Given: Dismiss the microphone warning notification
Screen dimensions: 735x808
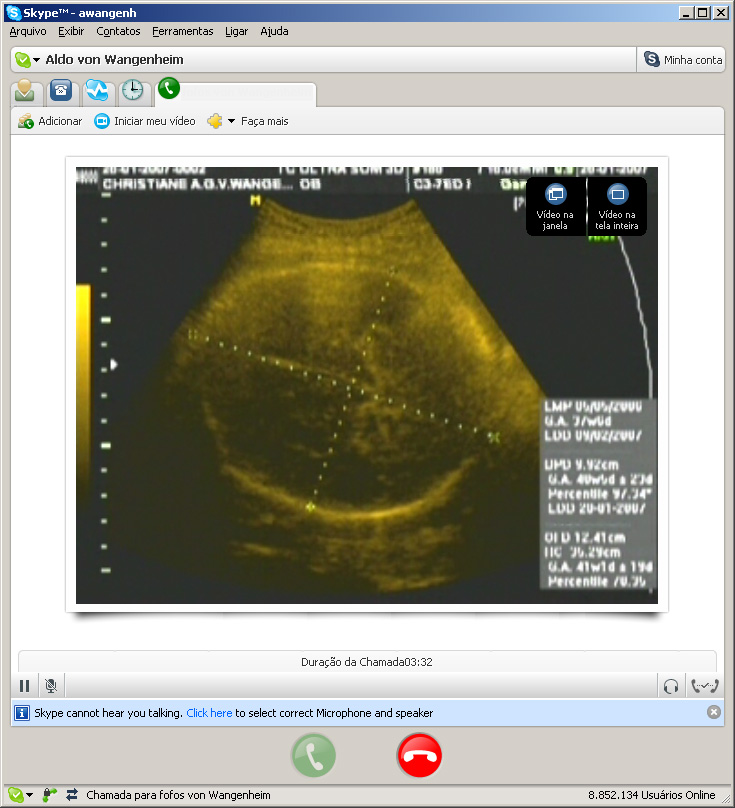Looking at the screenshot, I should coord(713,713).
